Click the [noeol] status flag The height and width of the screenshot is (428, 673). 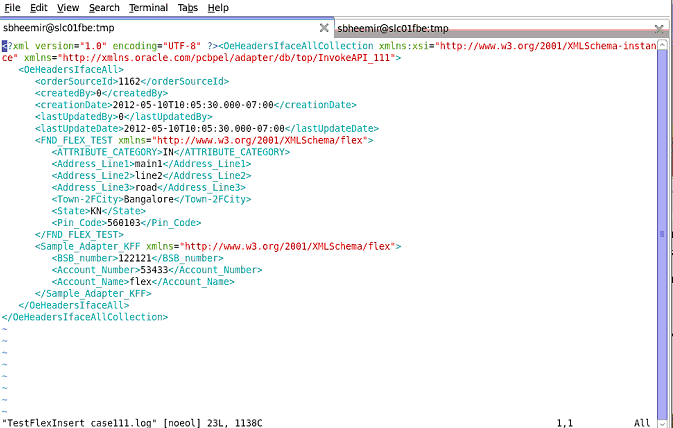coord(182,423)
